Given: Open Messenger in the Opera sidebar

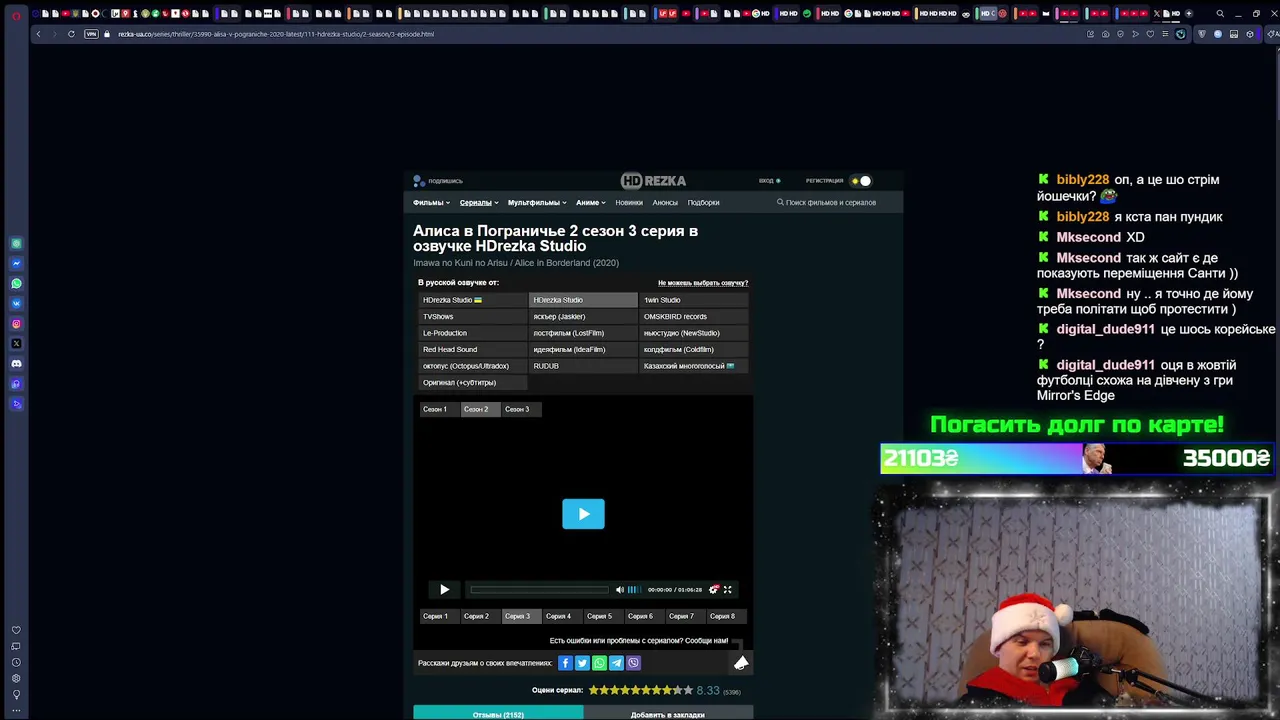Looking at the screenshot, I should (x=16, y=264).
